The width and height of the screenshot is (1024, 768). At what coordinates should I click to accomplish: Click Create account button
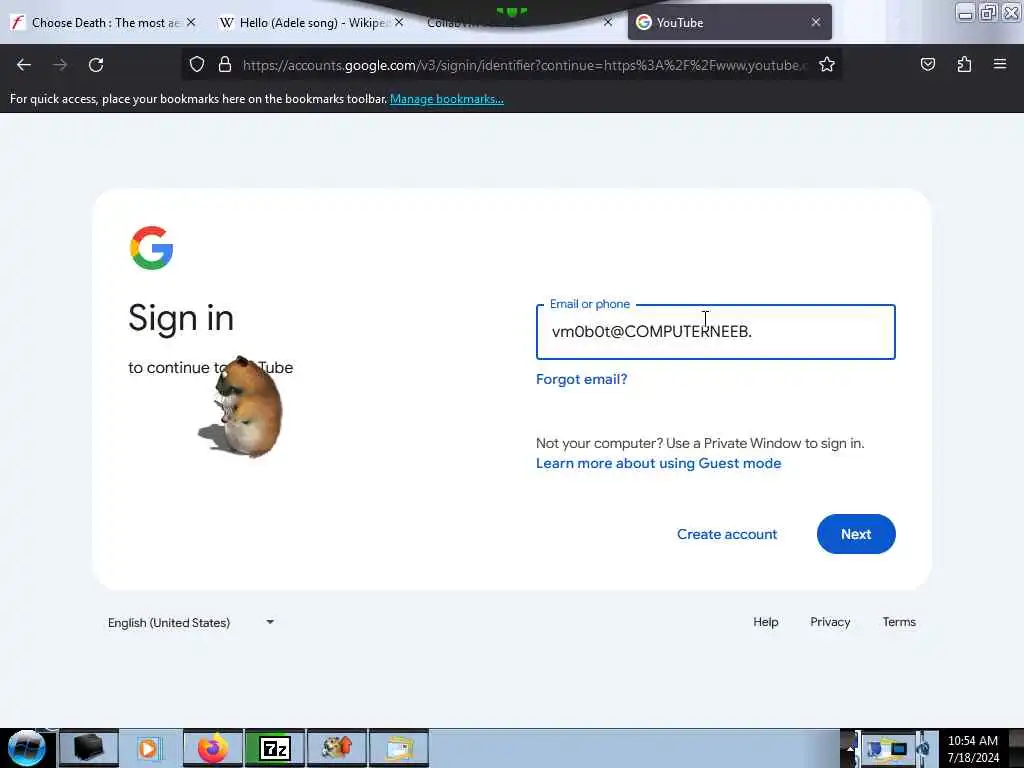[727, 534]
